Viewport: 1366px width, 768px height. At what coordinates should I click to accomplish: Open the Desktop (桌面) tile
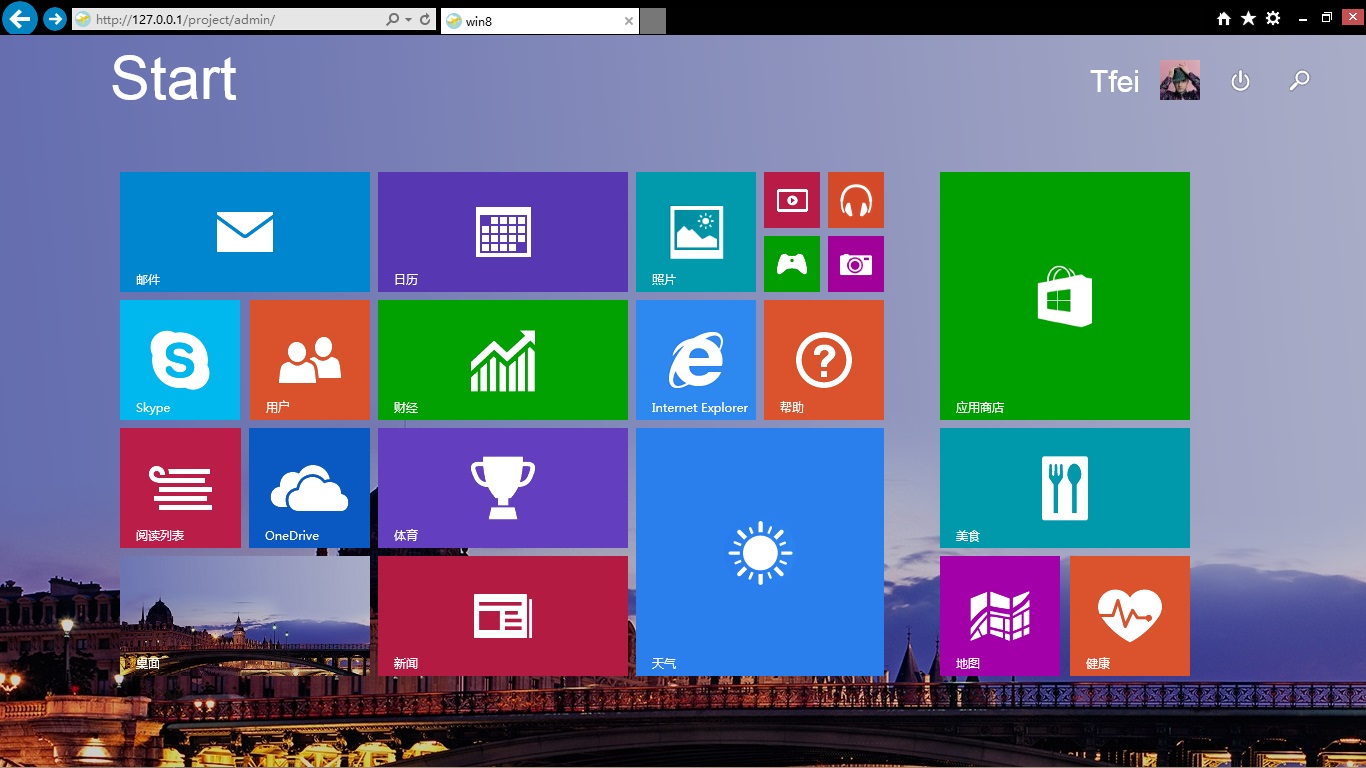click(x=245, y=616)
